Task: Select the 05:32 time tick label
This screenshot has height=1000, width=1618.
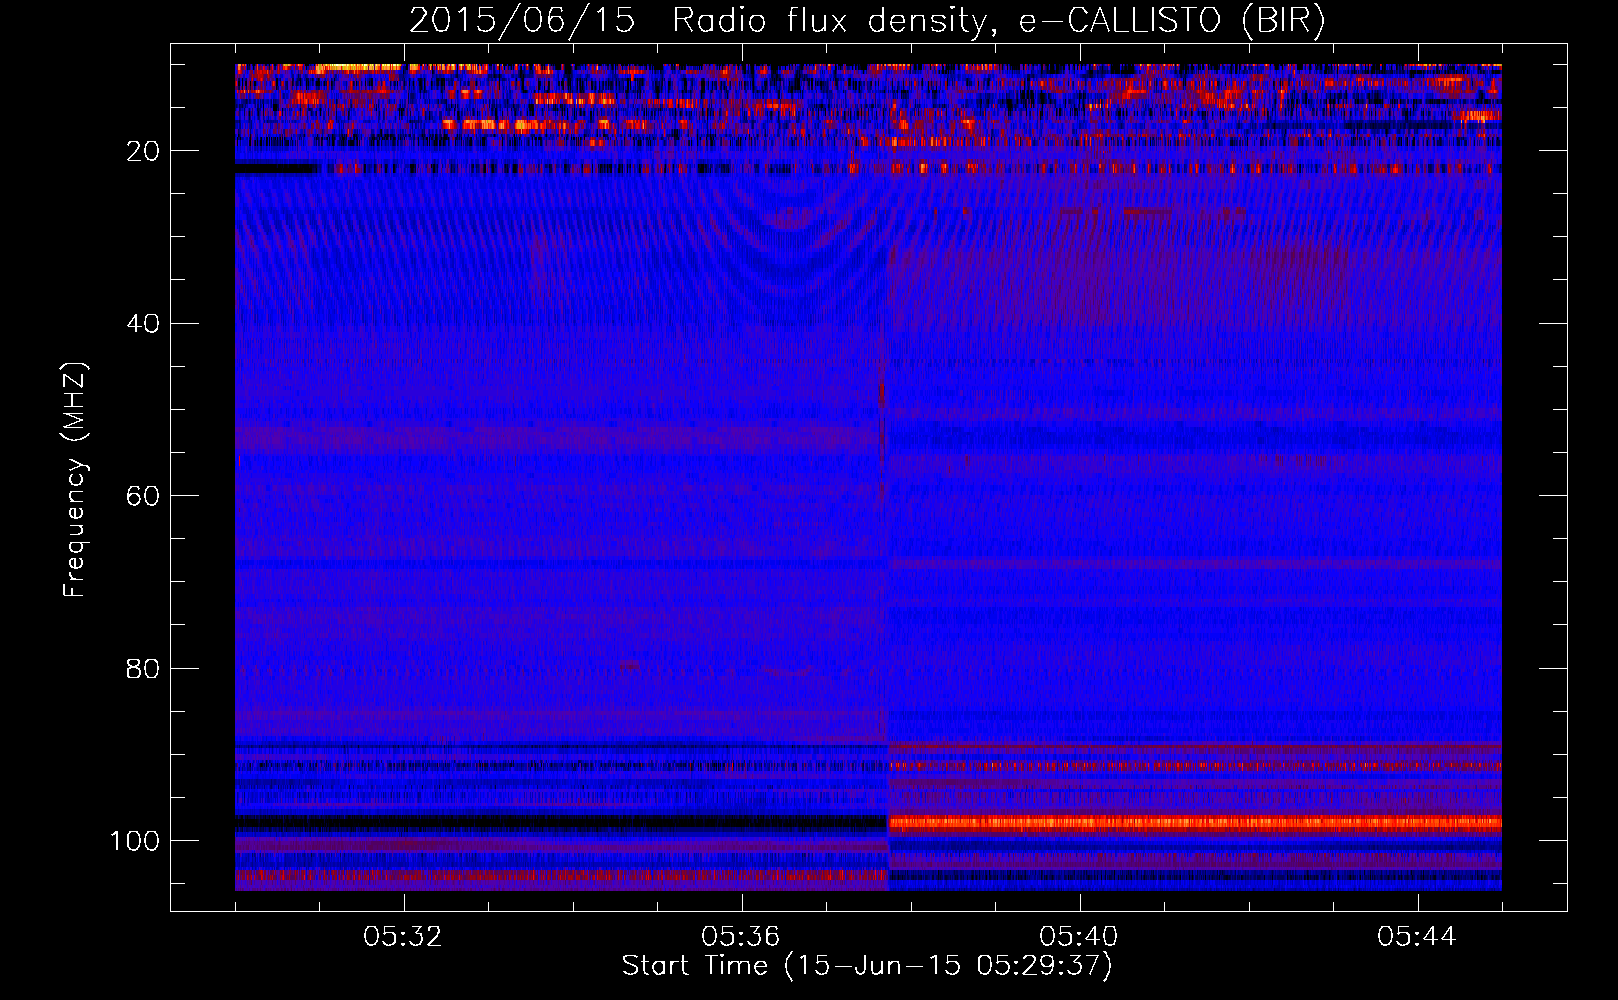Action: [403, 937]
